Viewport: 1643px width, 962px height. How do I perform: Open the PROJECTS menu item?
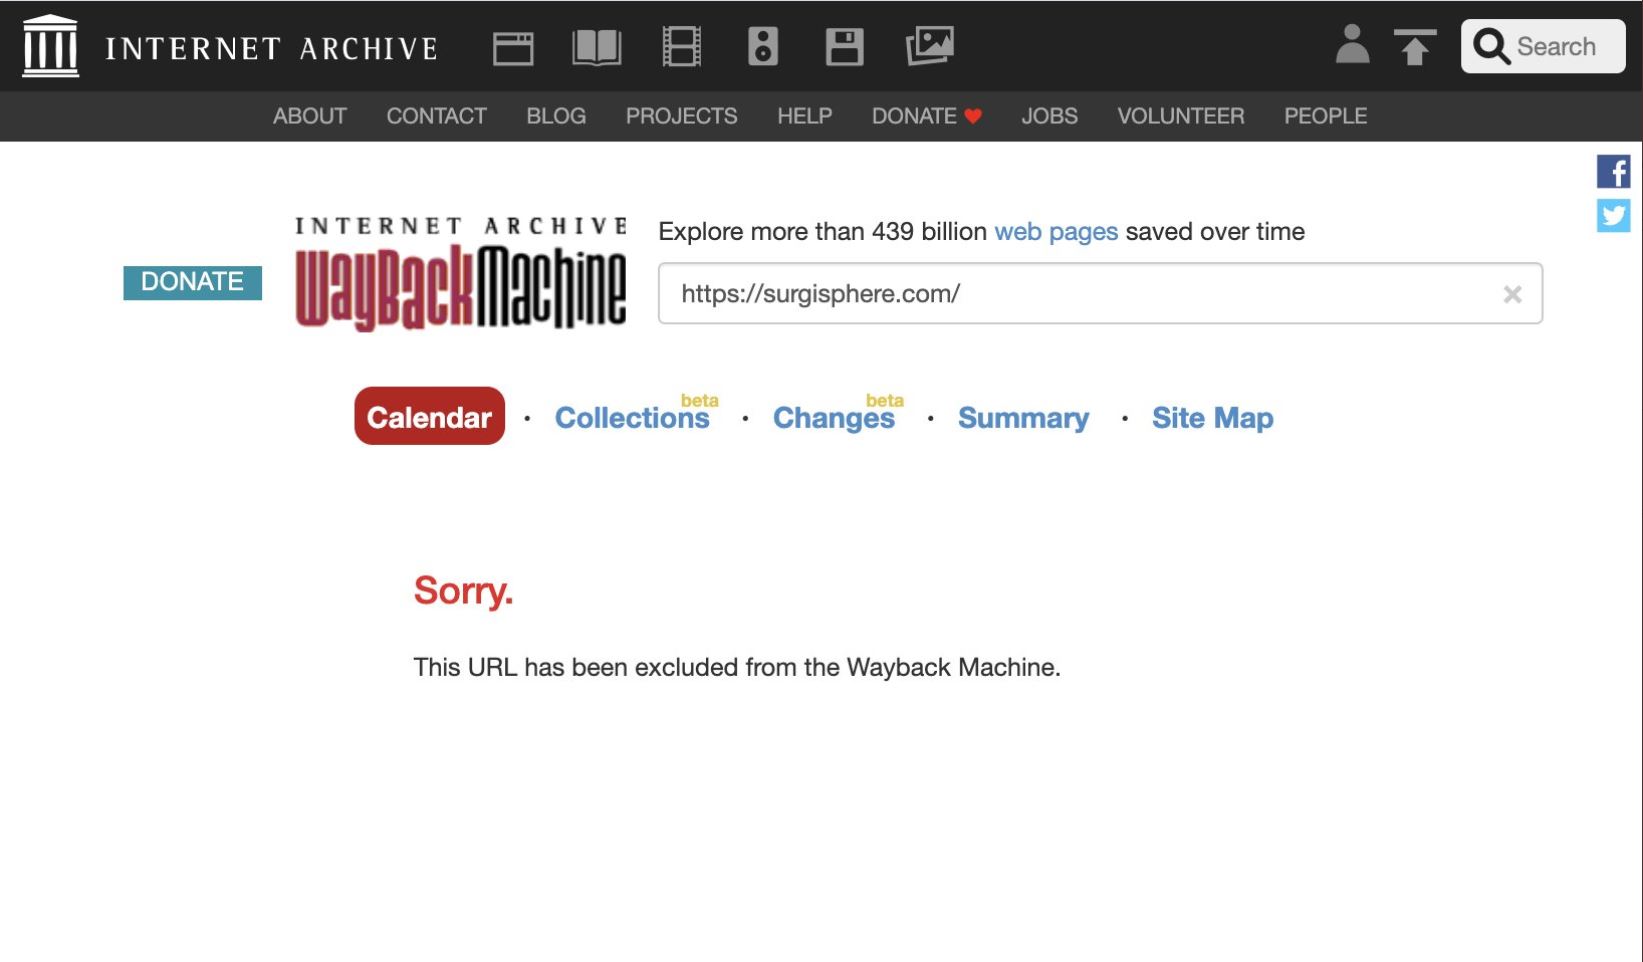[681, 116]
